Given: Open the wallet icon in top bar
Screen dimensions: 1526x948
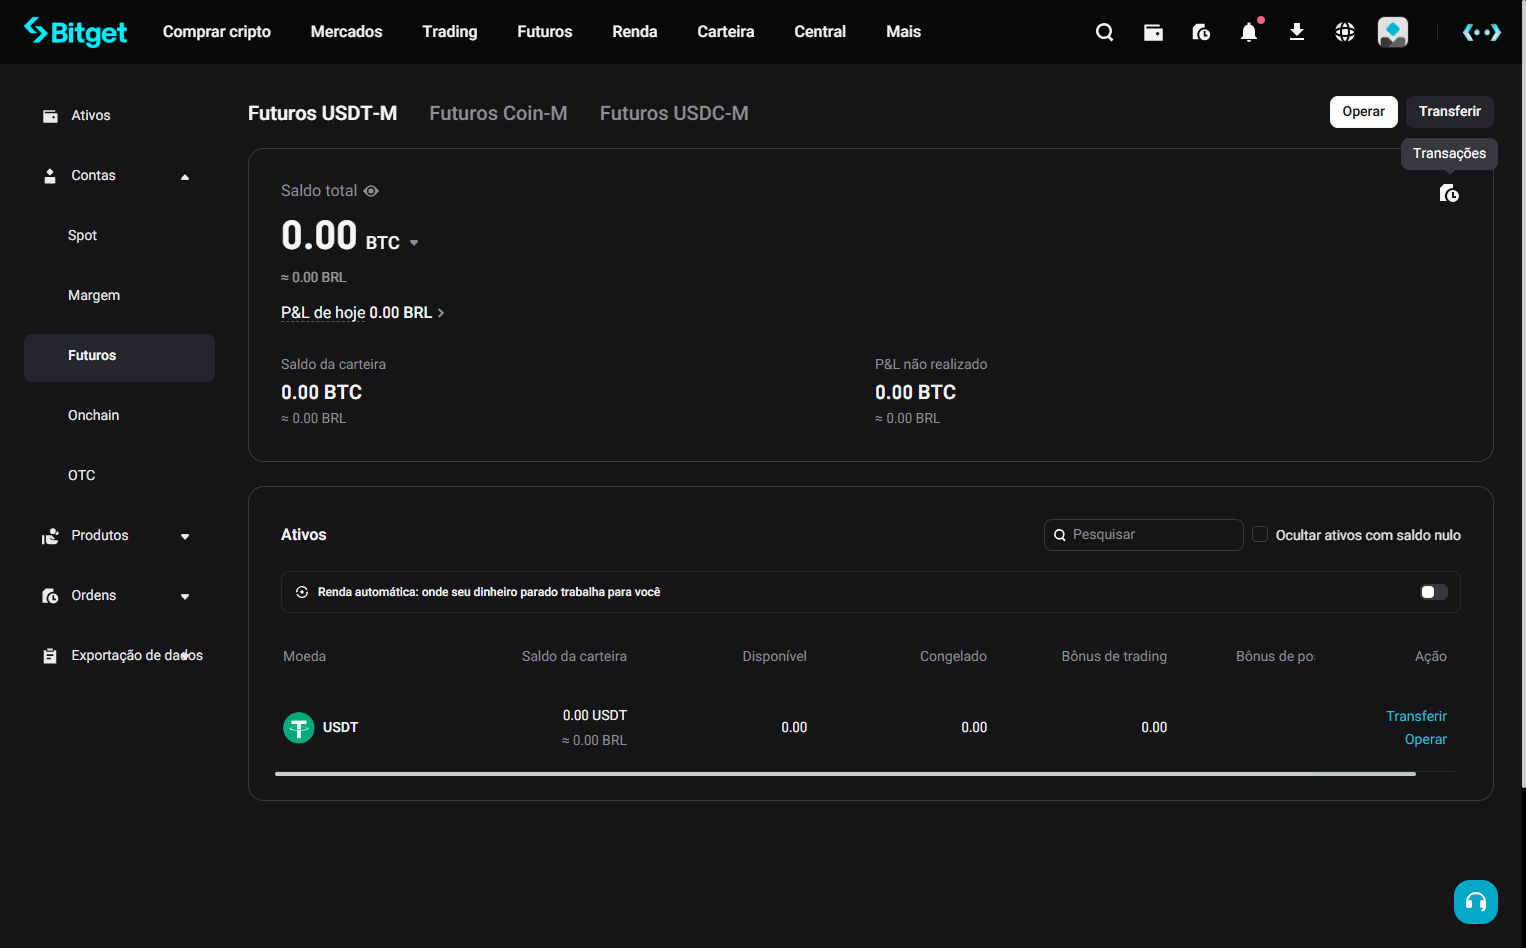Looking at the screenshot, I should [x=1153, y=32].
